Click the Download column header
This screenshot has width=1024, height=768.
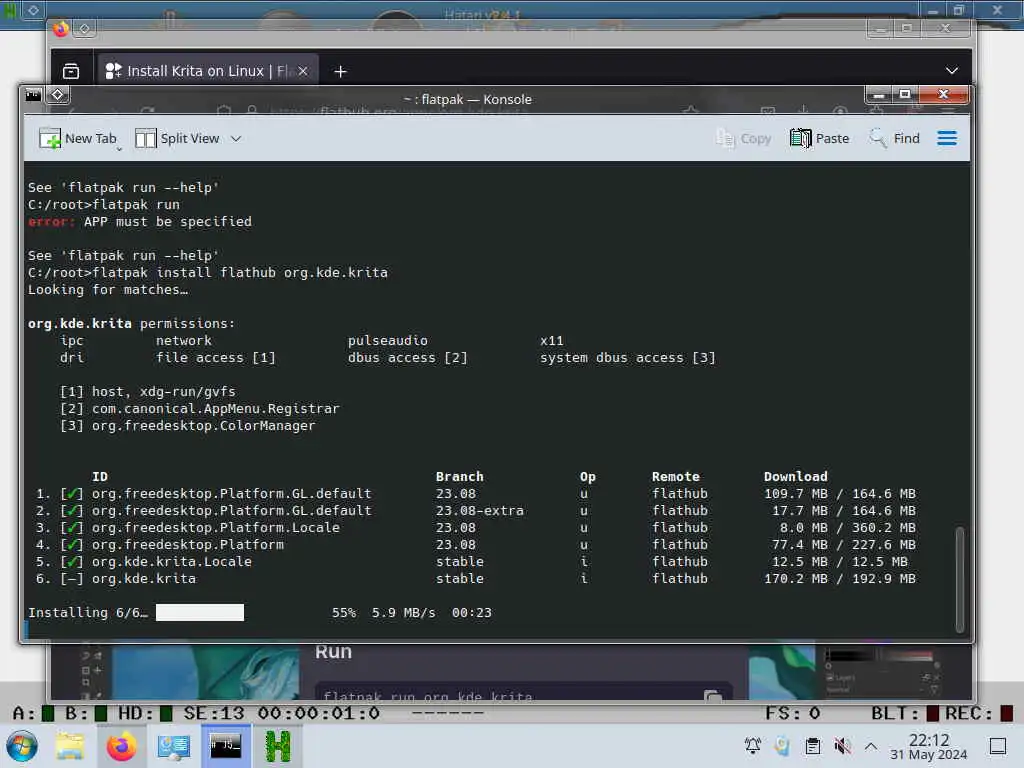(795, 477)
